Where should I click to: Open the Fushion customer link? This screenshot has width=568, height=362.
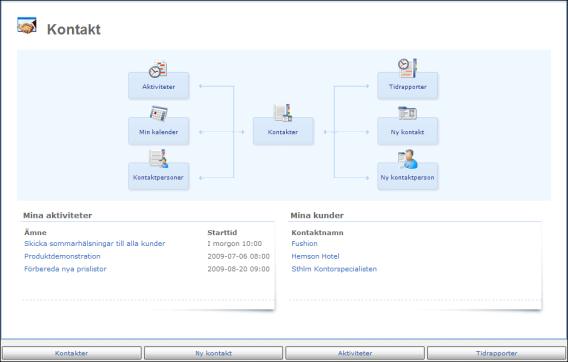pos(304,244)
